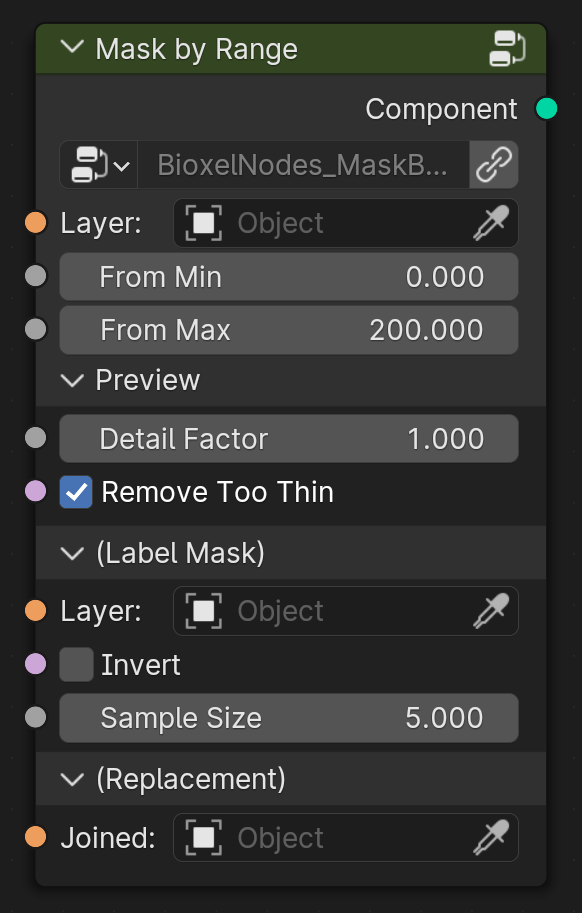
Task: Collapse the Mask by Range node
Action: pos(72,48)
